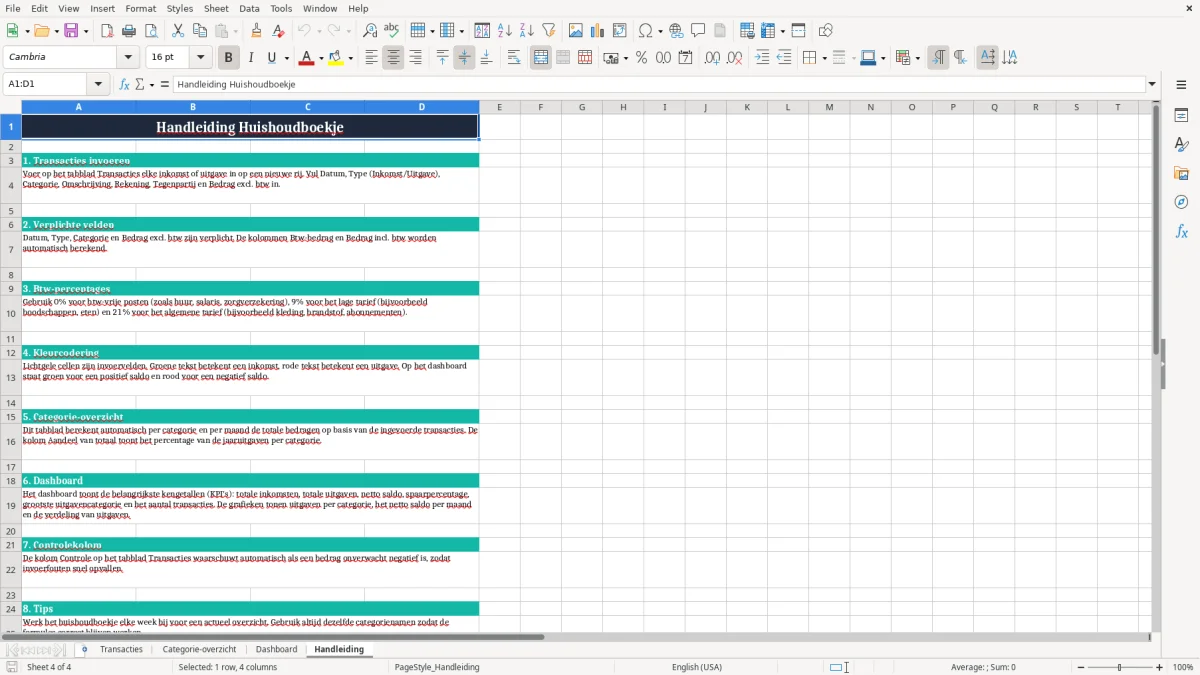Open the 16 pt font size dropdown

200,58
